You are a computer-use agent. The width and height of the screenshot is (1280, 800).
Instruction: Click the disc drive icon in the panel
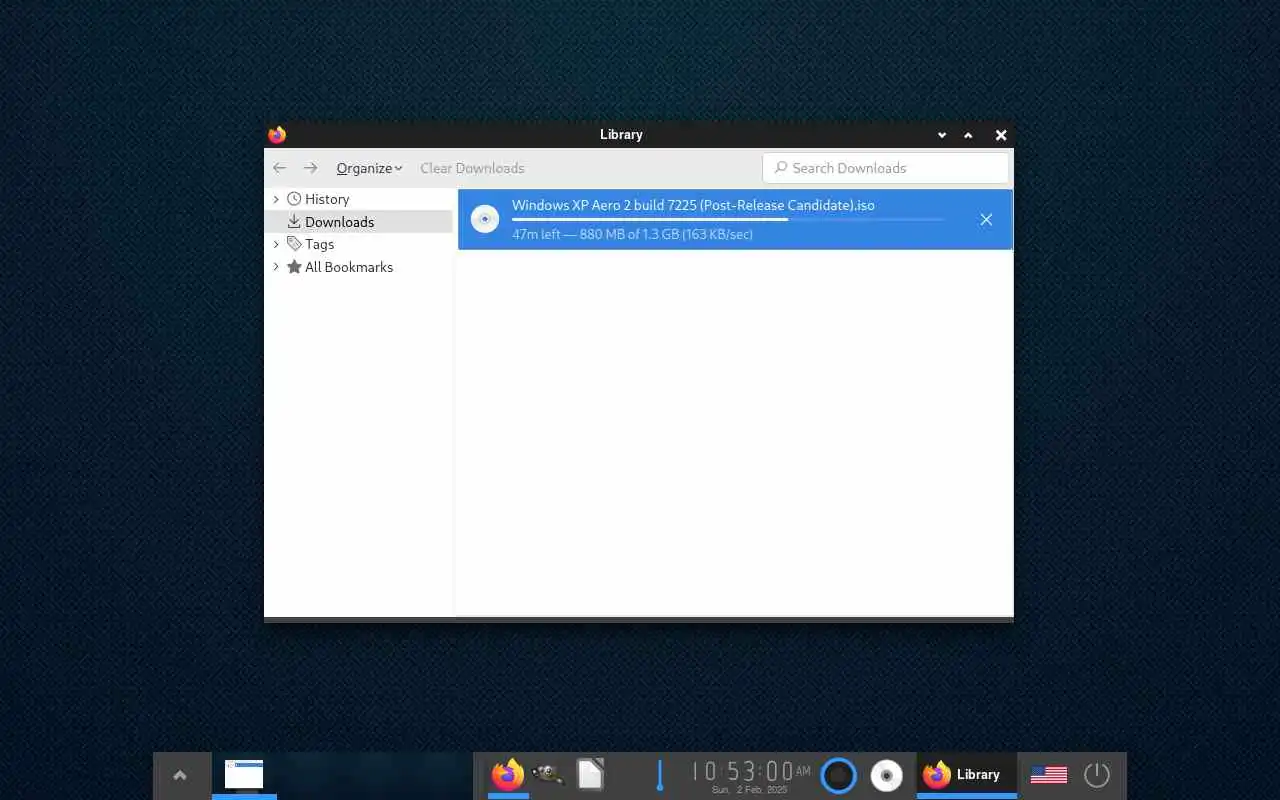pos(886,775)
